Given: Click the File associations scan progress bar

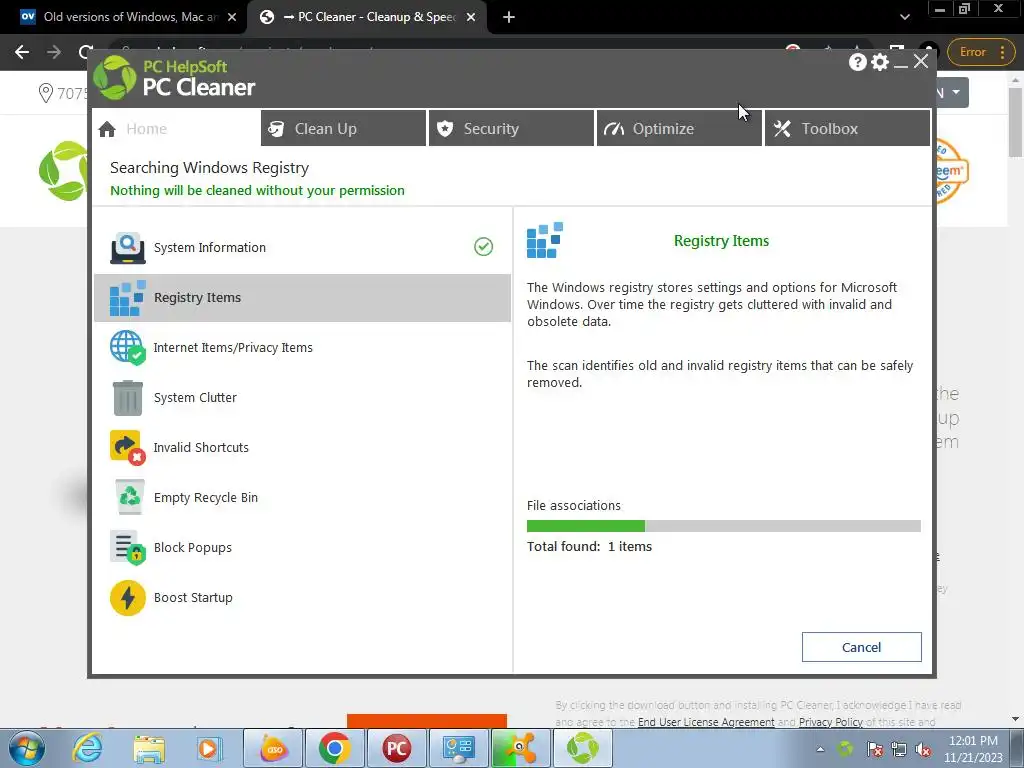Looking at the screenshot, I should click(x=724, y=526).
